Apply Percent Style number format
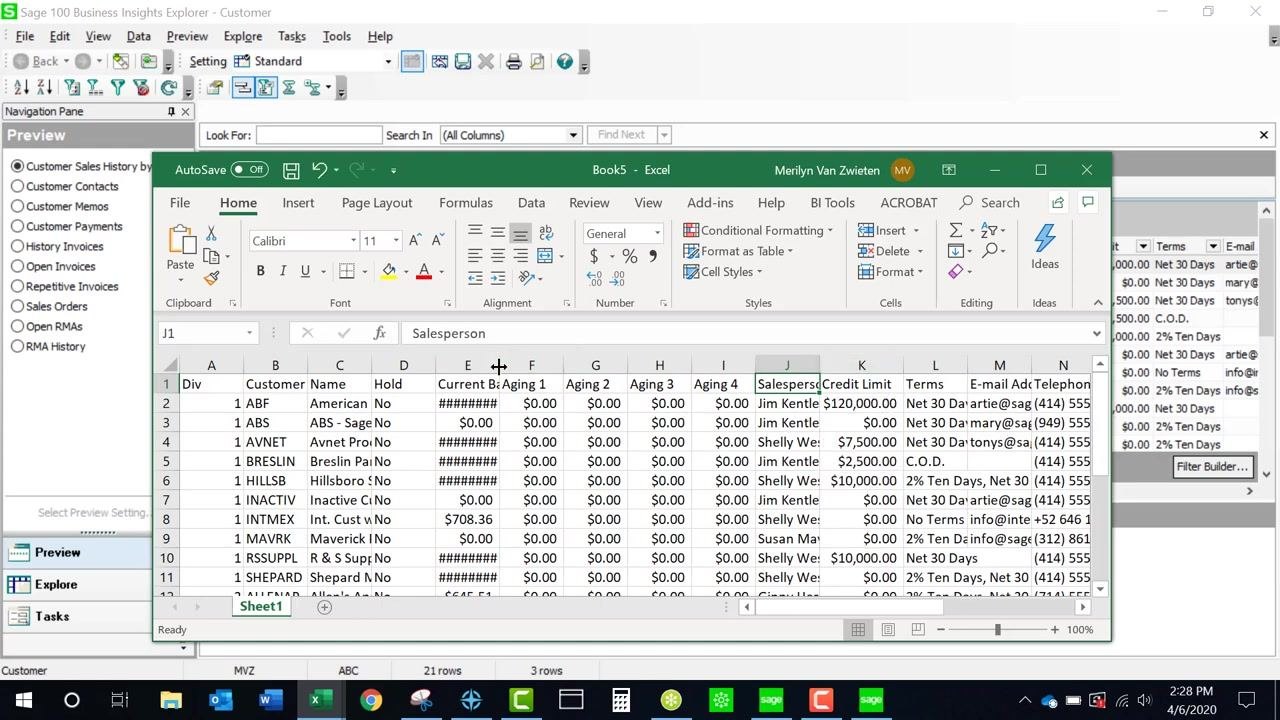 coord(629,256)
